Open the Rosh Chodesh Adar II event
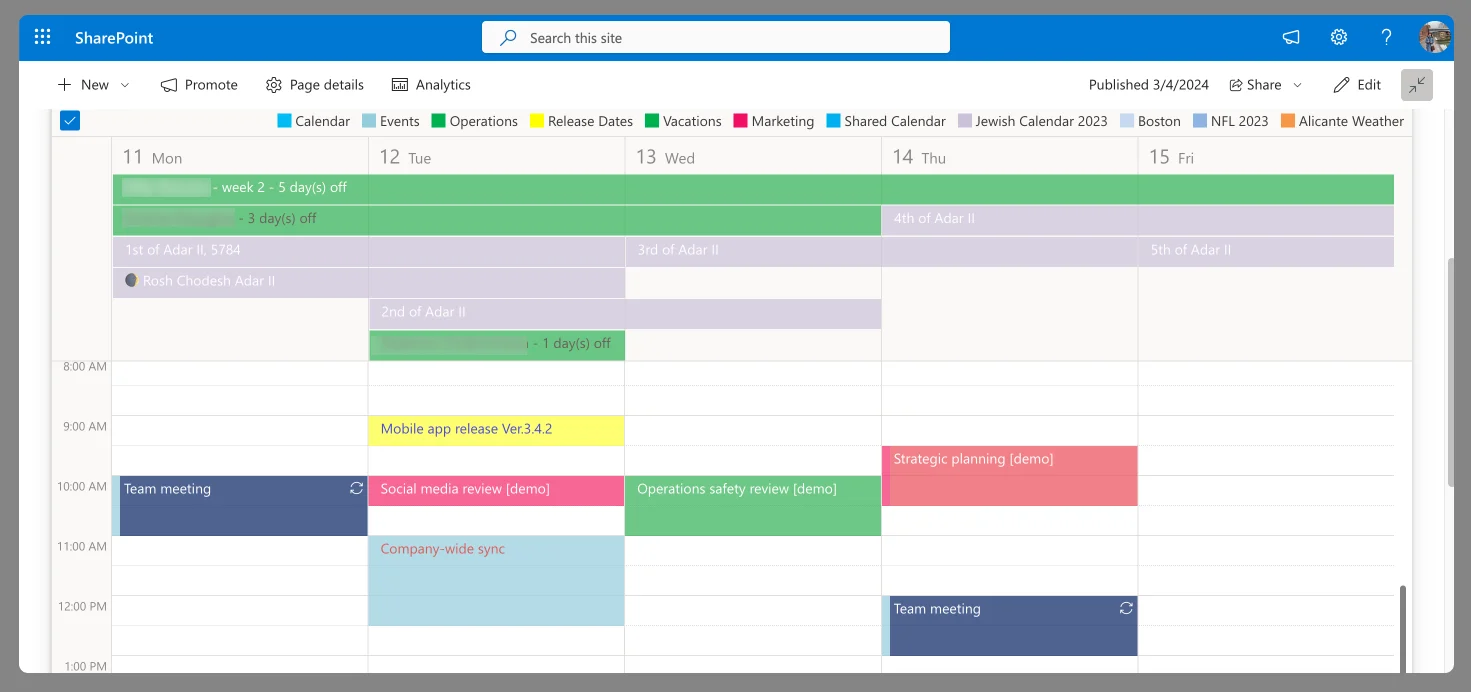Screen dimensions: 1471x692 pyautogui.click(x=369, y=282)
